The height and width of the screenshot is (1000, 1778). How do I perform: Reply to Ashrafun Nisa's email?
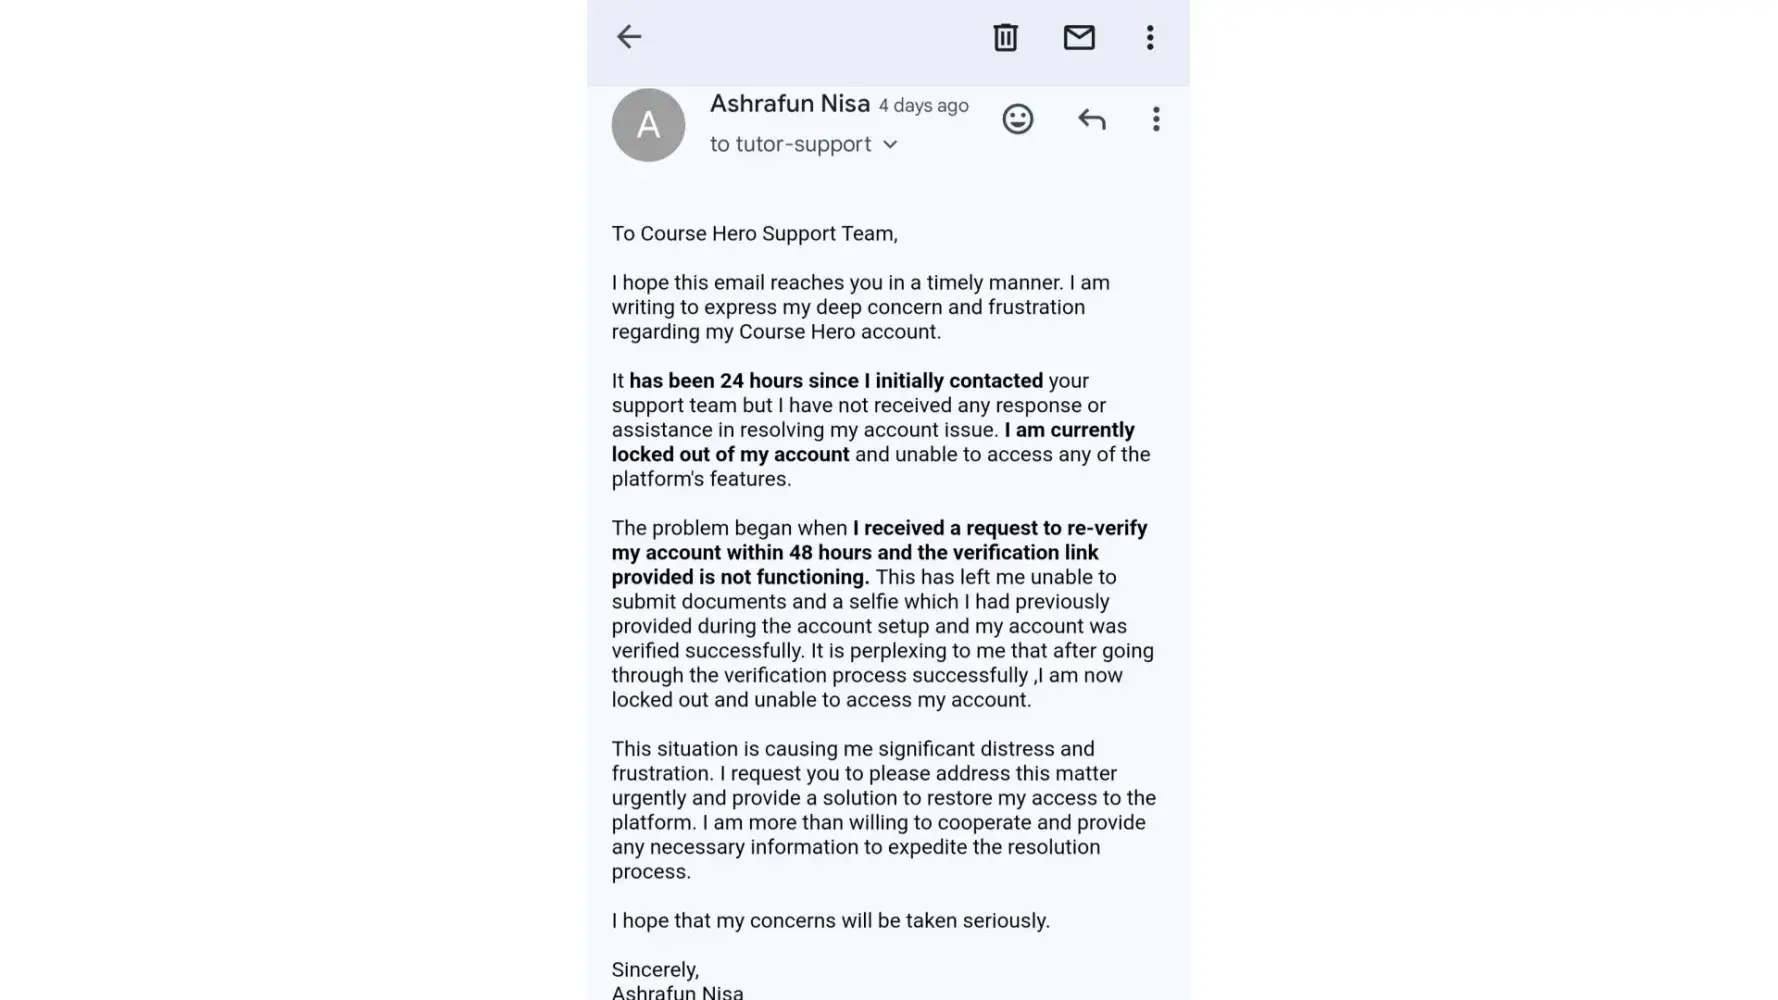[1091, 120]
